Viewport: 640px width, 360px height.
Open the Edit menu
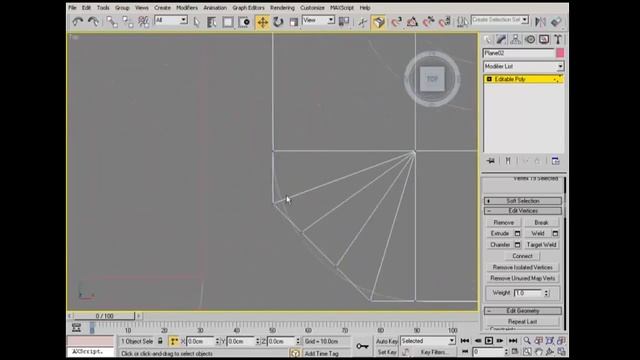point(86,8)
